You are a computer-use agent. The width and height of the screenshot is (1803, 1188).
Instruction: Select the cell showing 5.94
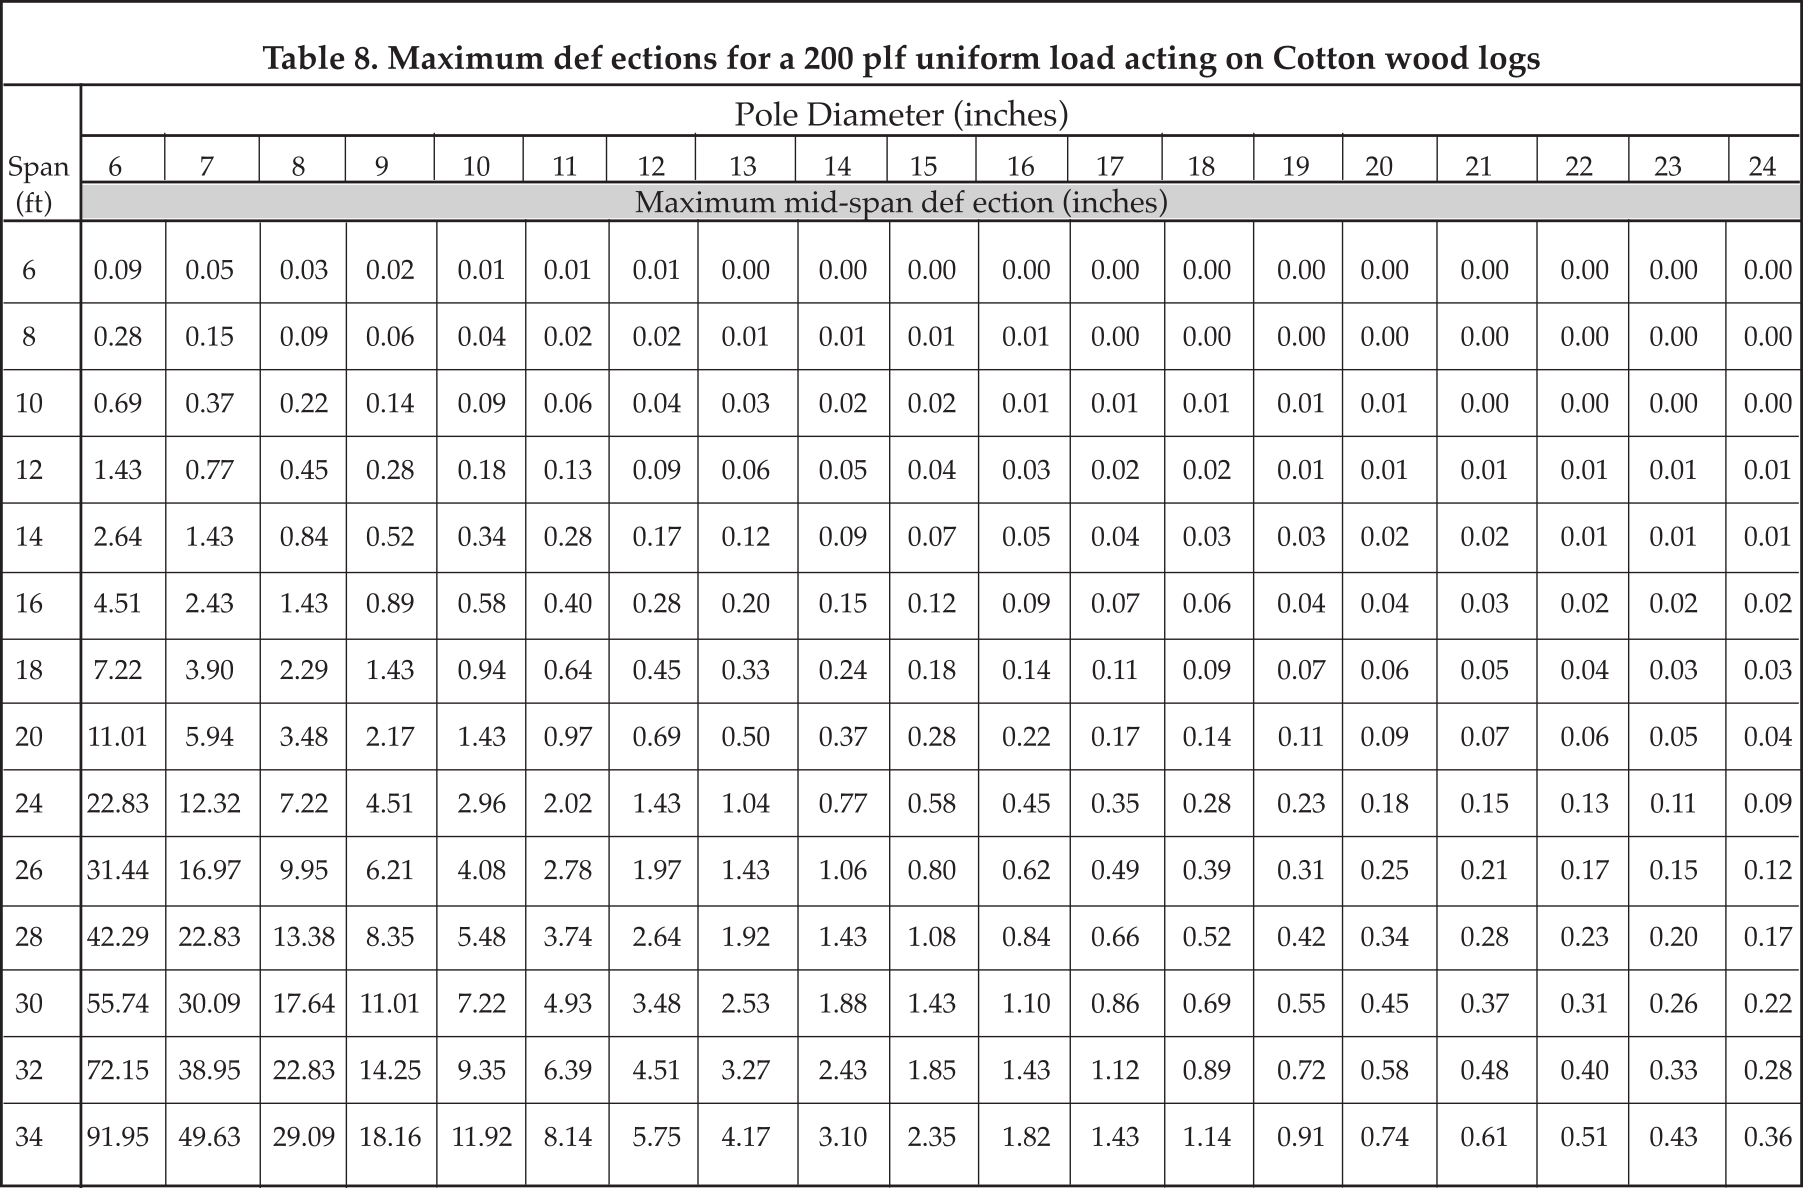coord(210,737)
